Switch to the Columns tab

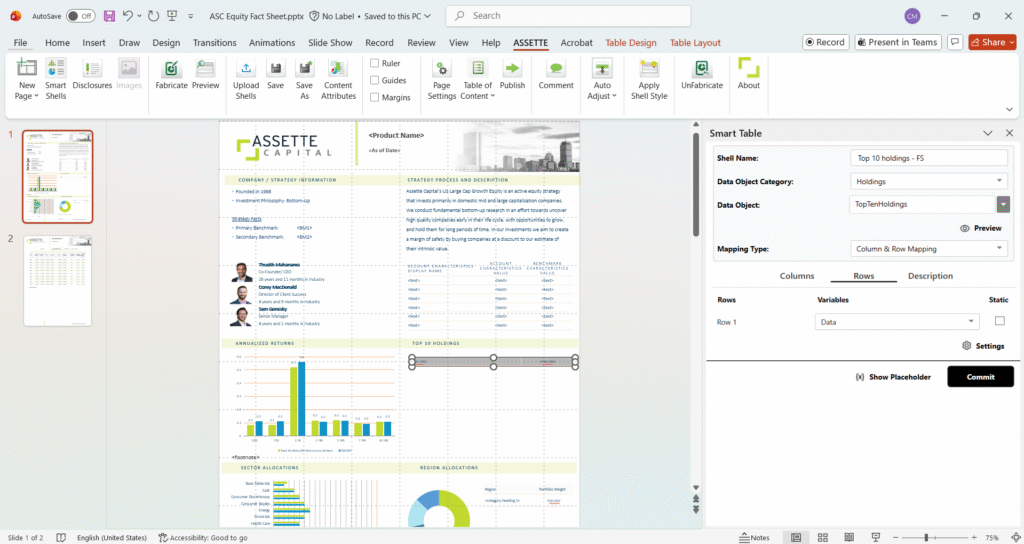(797, 276)
